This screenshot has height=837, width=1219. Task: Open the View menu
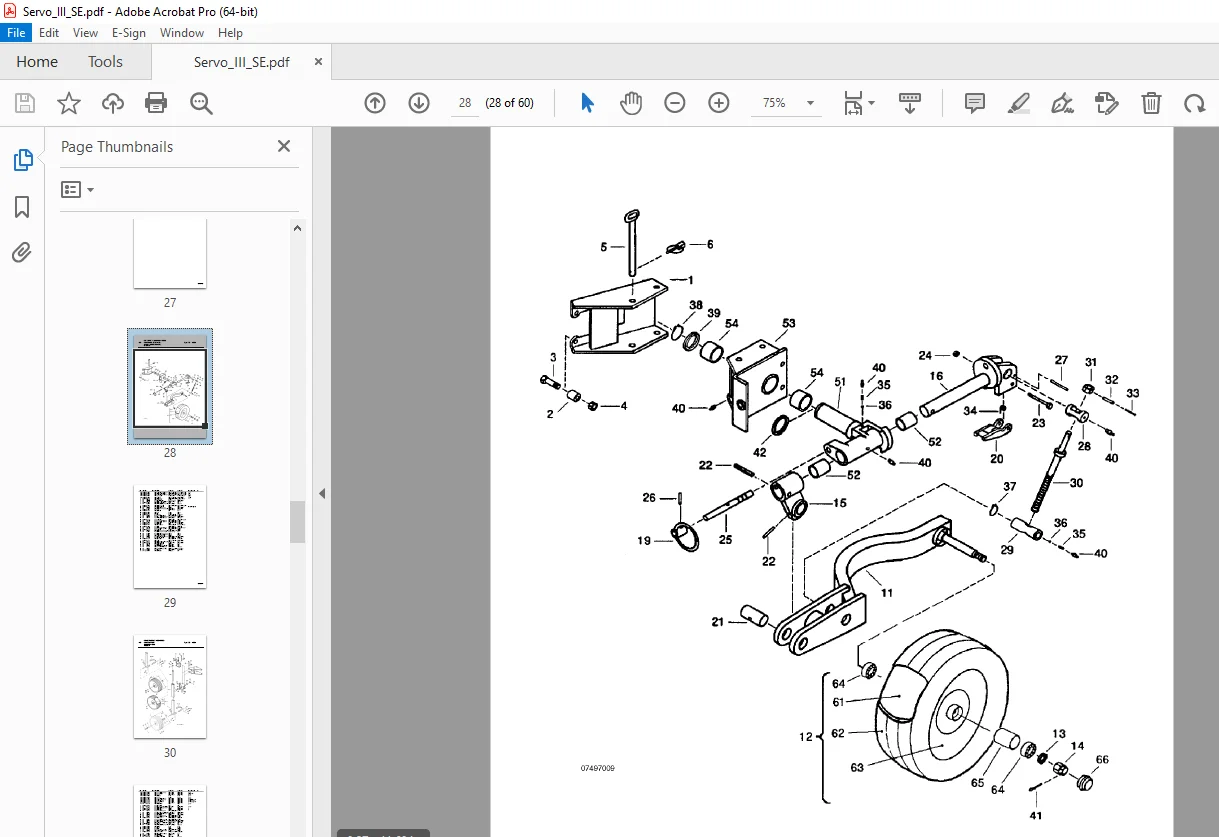(x=85, y=33)
